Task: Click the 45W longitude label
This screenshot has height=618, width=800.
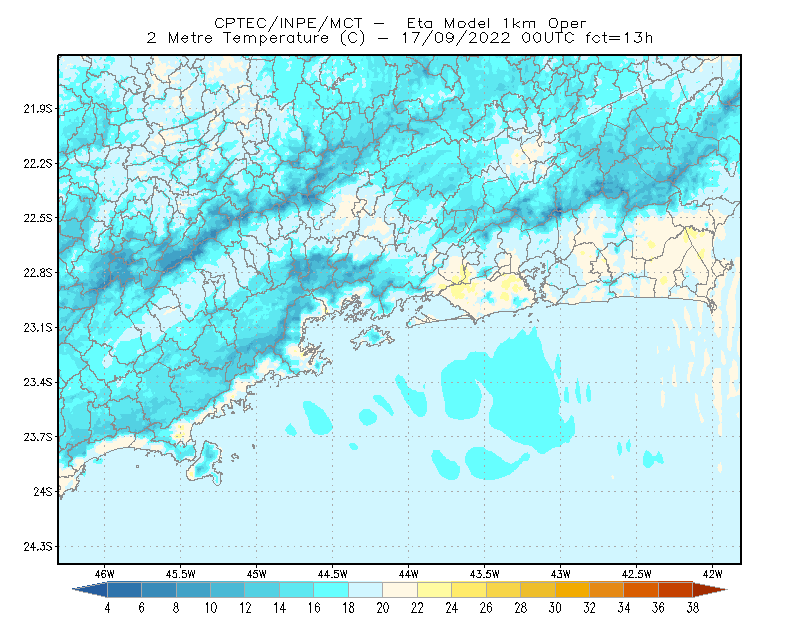Action: tap(257, 574)
